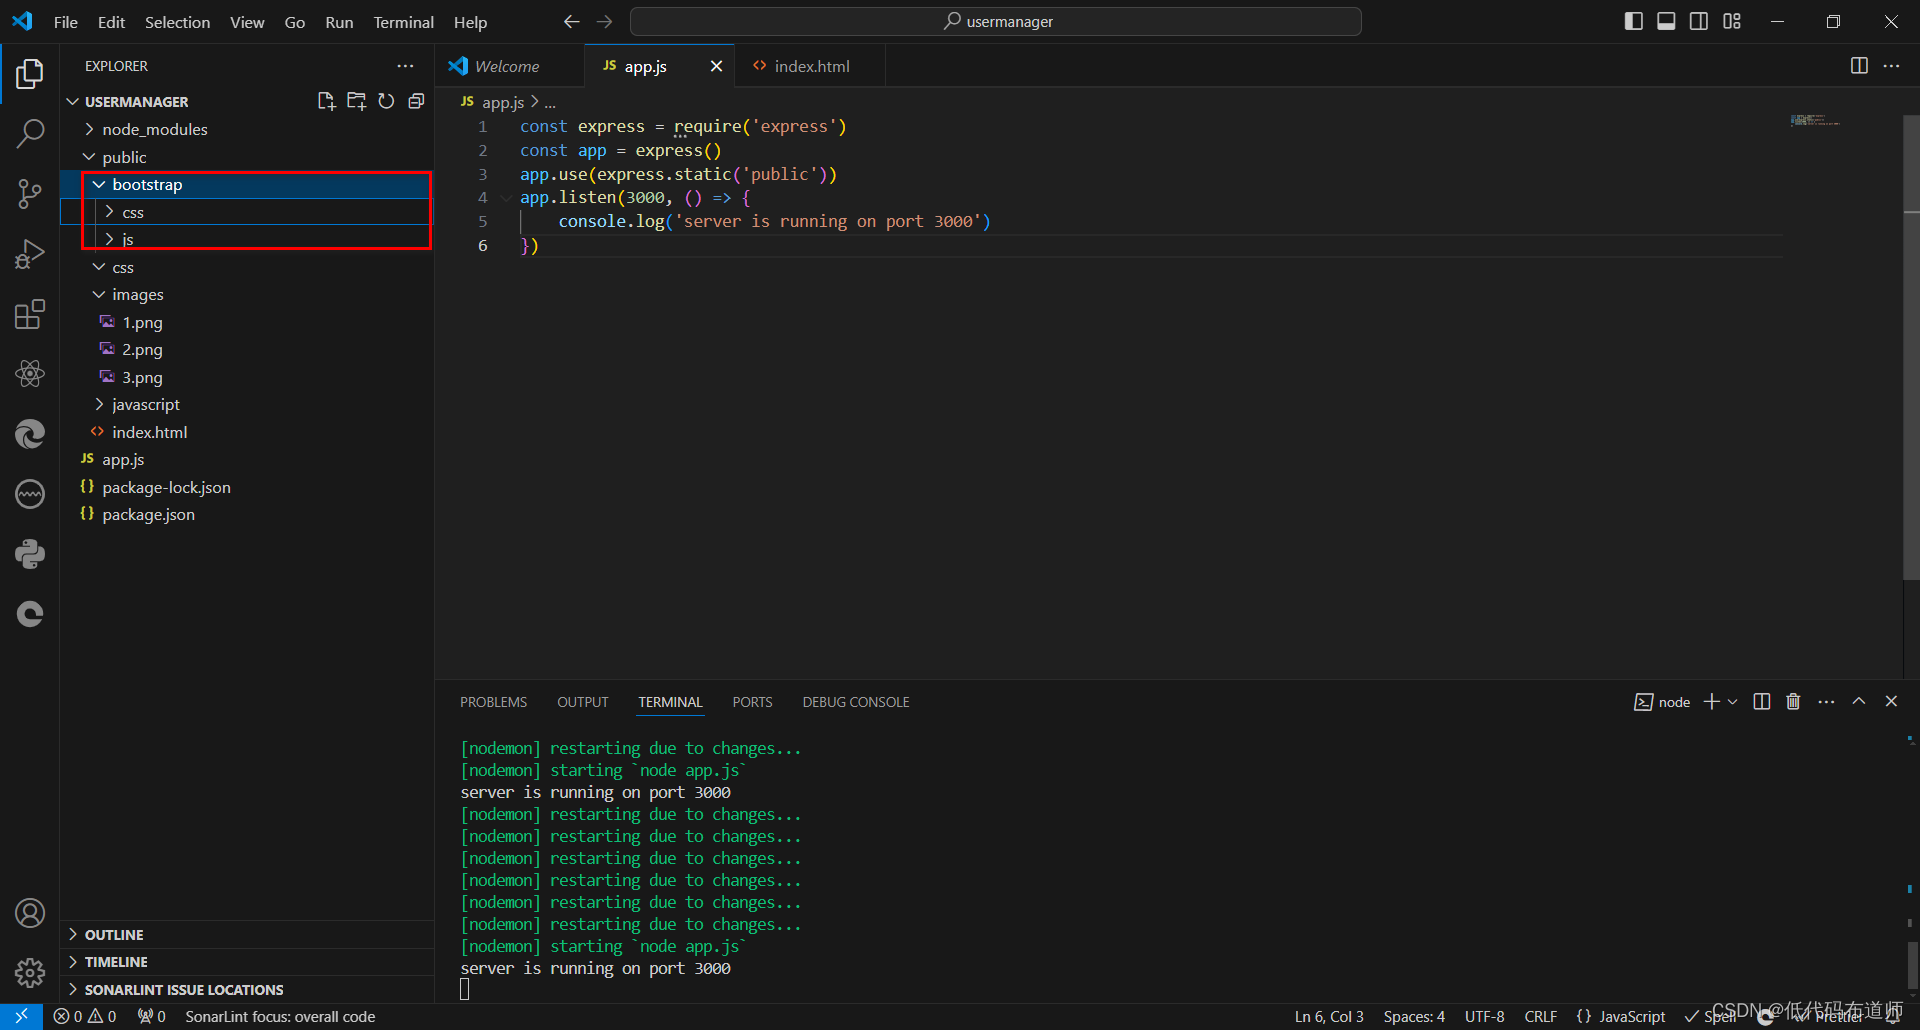Open the Search view in the activity bar

click(30, 133)
